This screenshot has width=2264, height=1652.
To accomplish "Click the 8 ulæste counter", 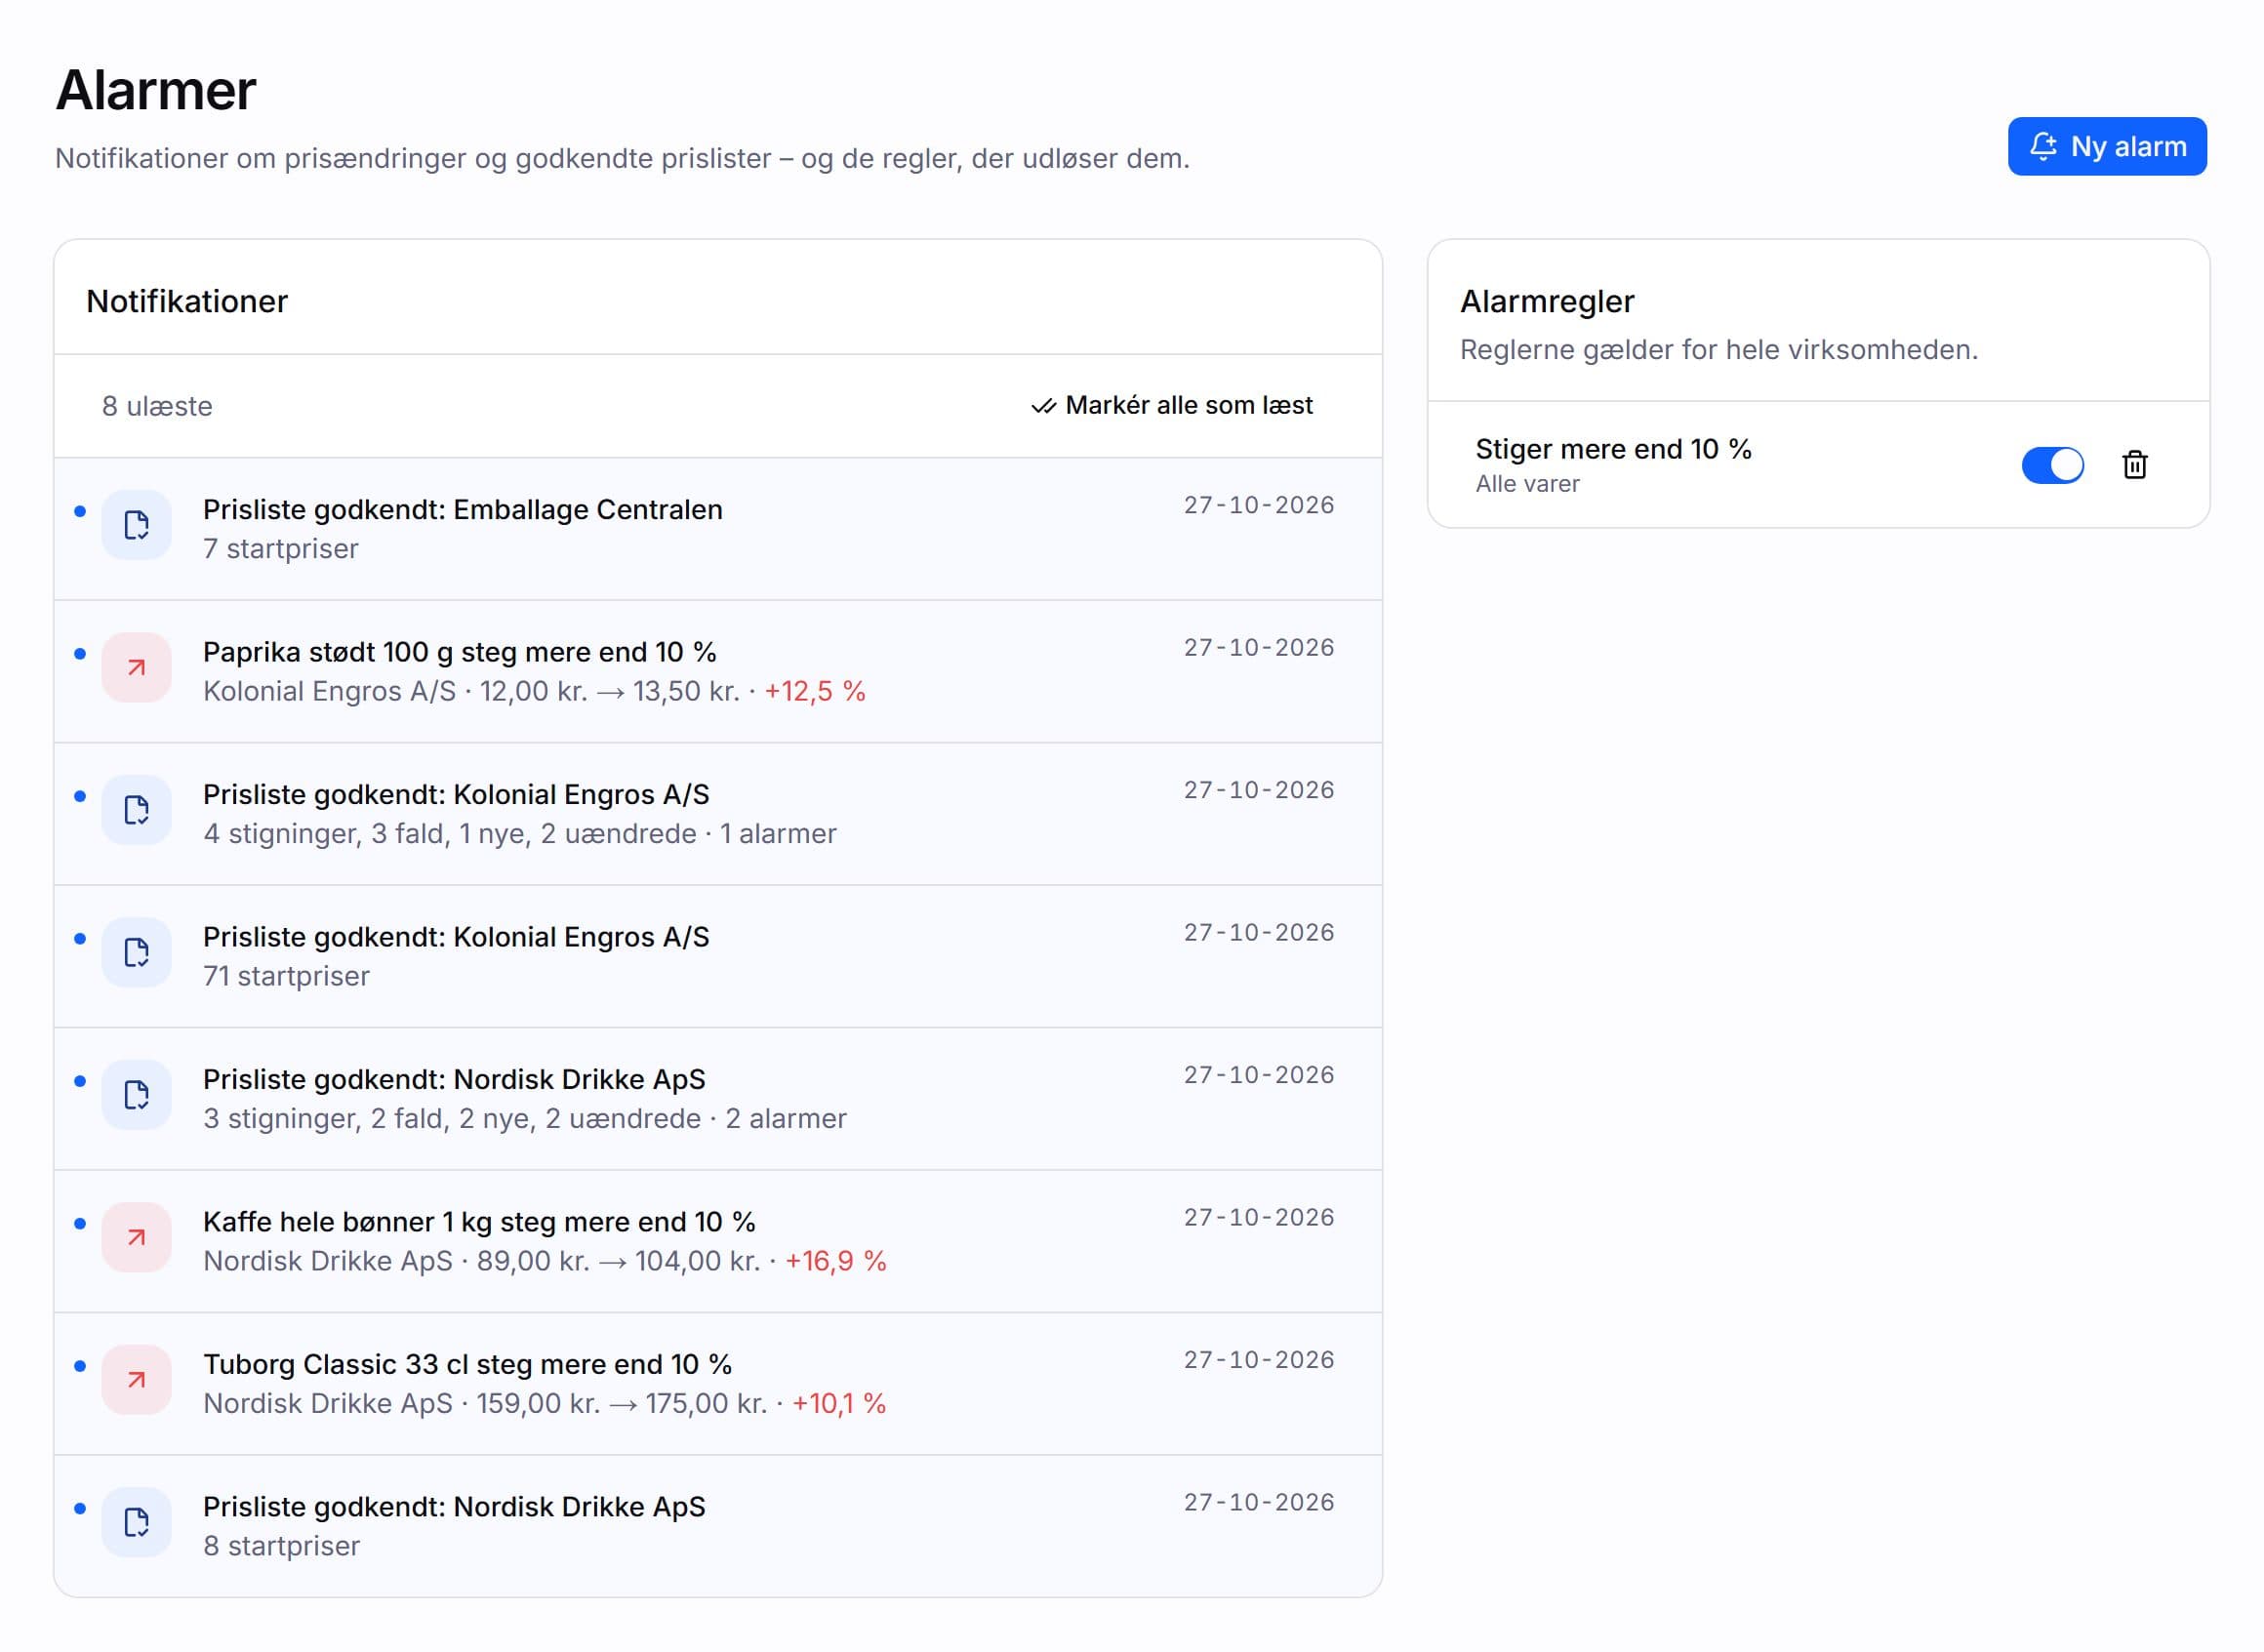I will point(157,406).
